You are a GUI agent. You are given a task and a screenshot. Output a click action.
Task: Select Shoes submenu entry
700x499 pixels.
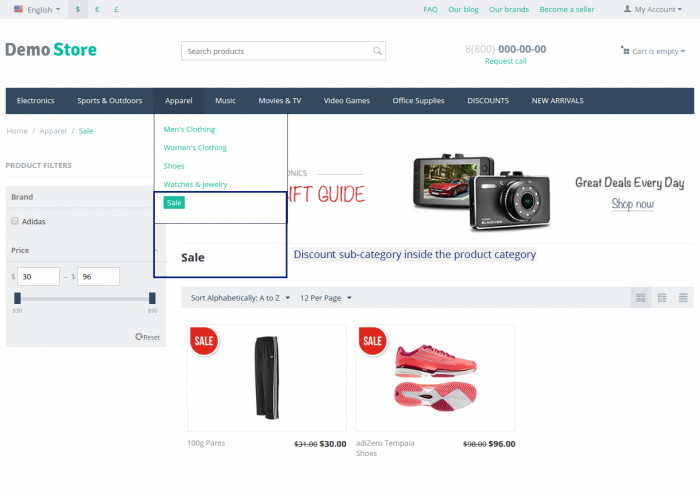174,166
